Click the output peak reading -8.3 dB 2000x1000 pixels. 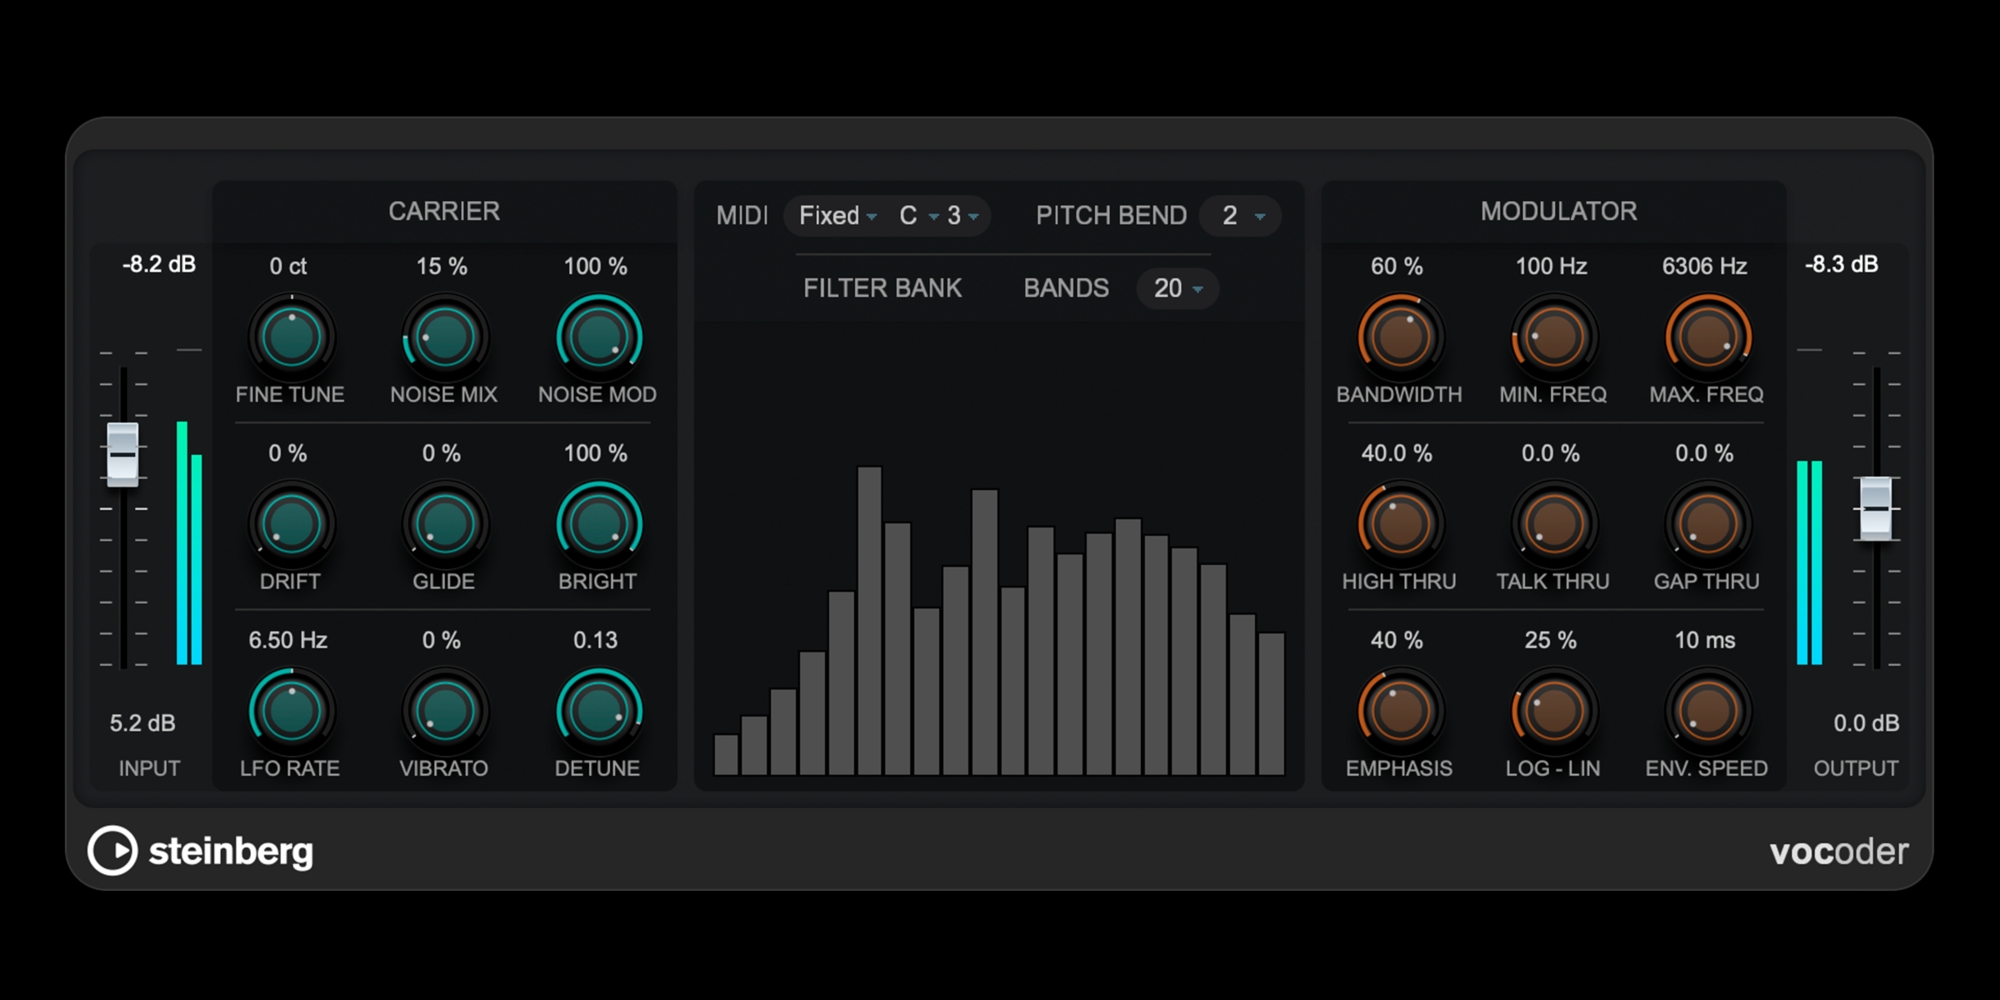tap(1842, 264)
